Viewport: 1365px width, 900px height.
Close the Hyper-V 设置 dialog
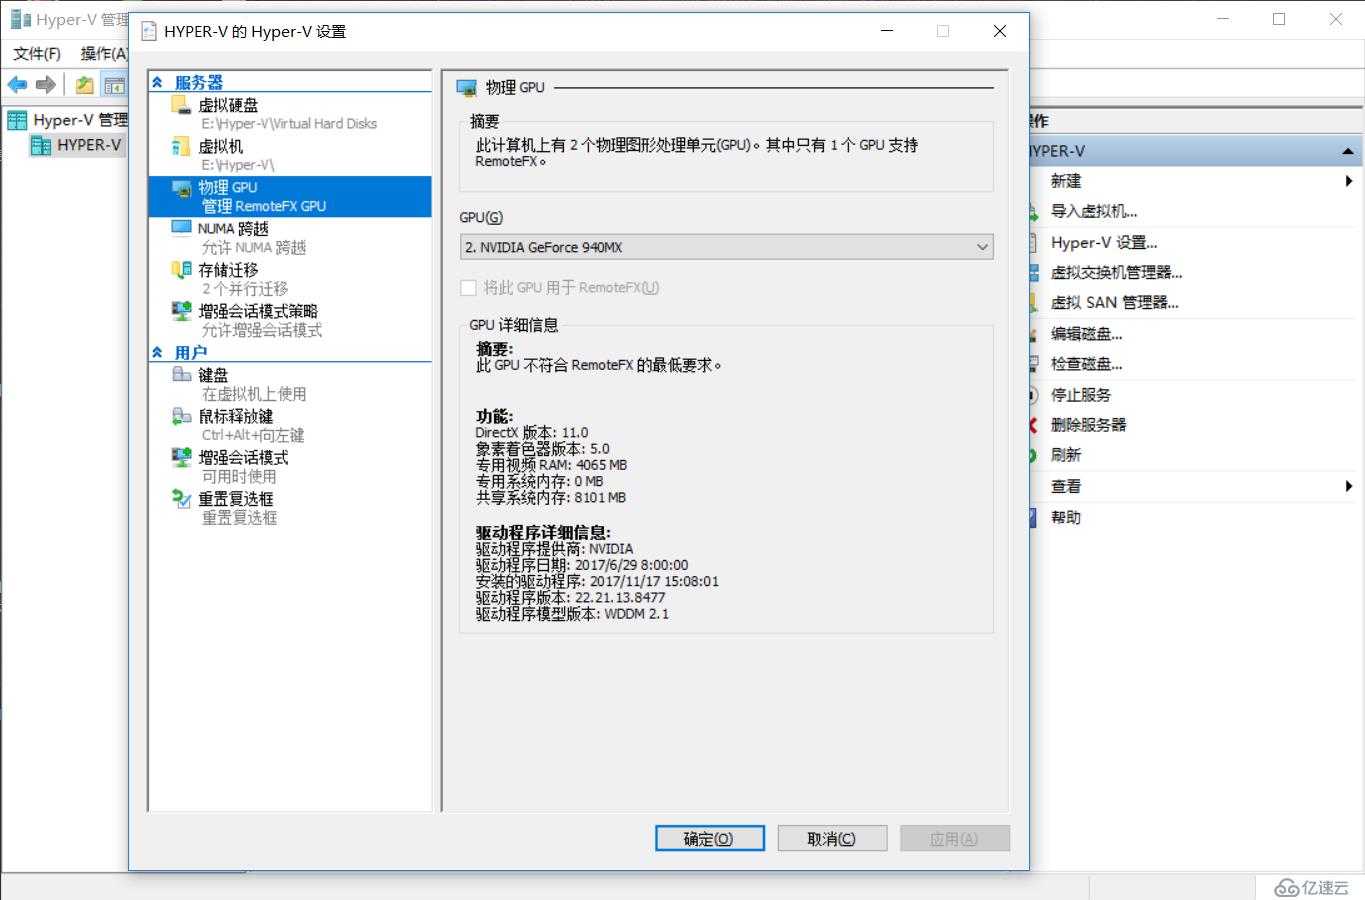pyautogui.click(x=999, y=31)
